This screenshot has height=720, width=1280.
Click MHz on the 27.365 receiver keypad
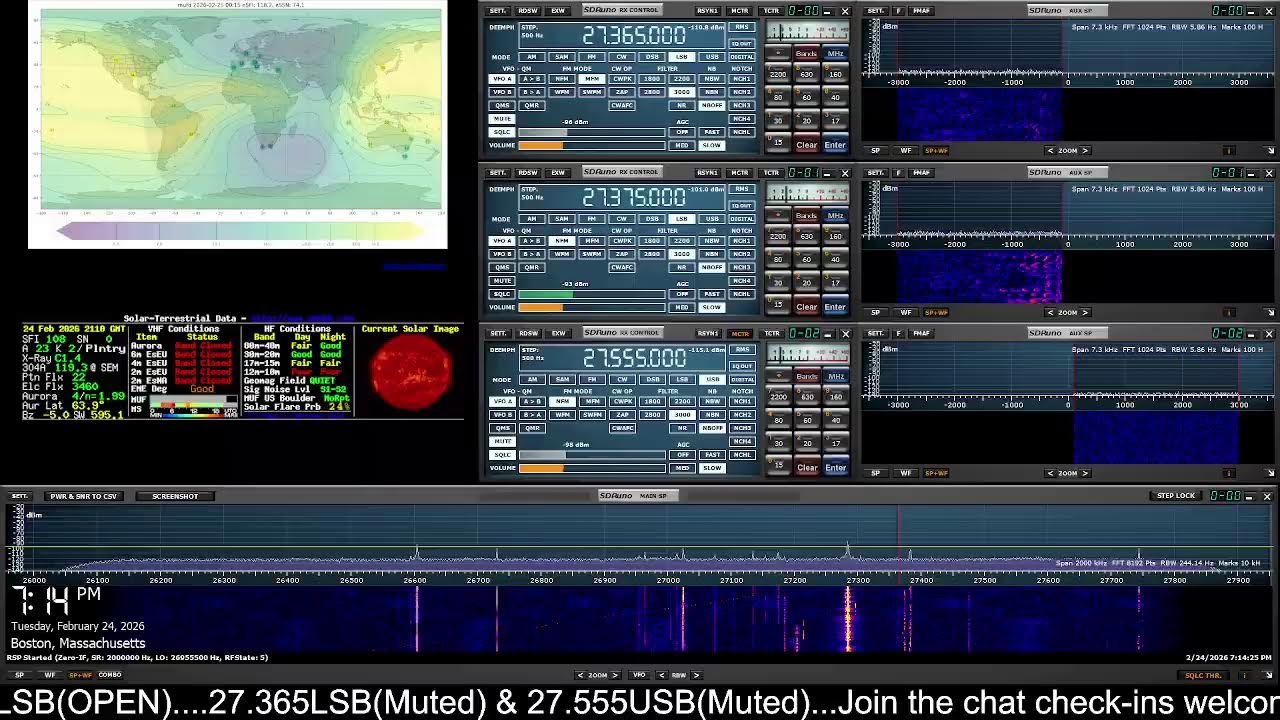click(x=835, y=54)
